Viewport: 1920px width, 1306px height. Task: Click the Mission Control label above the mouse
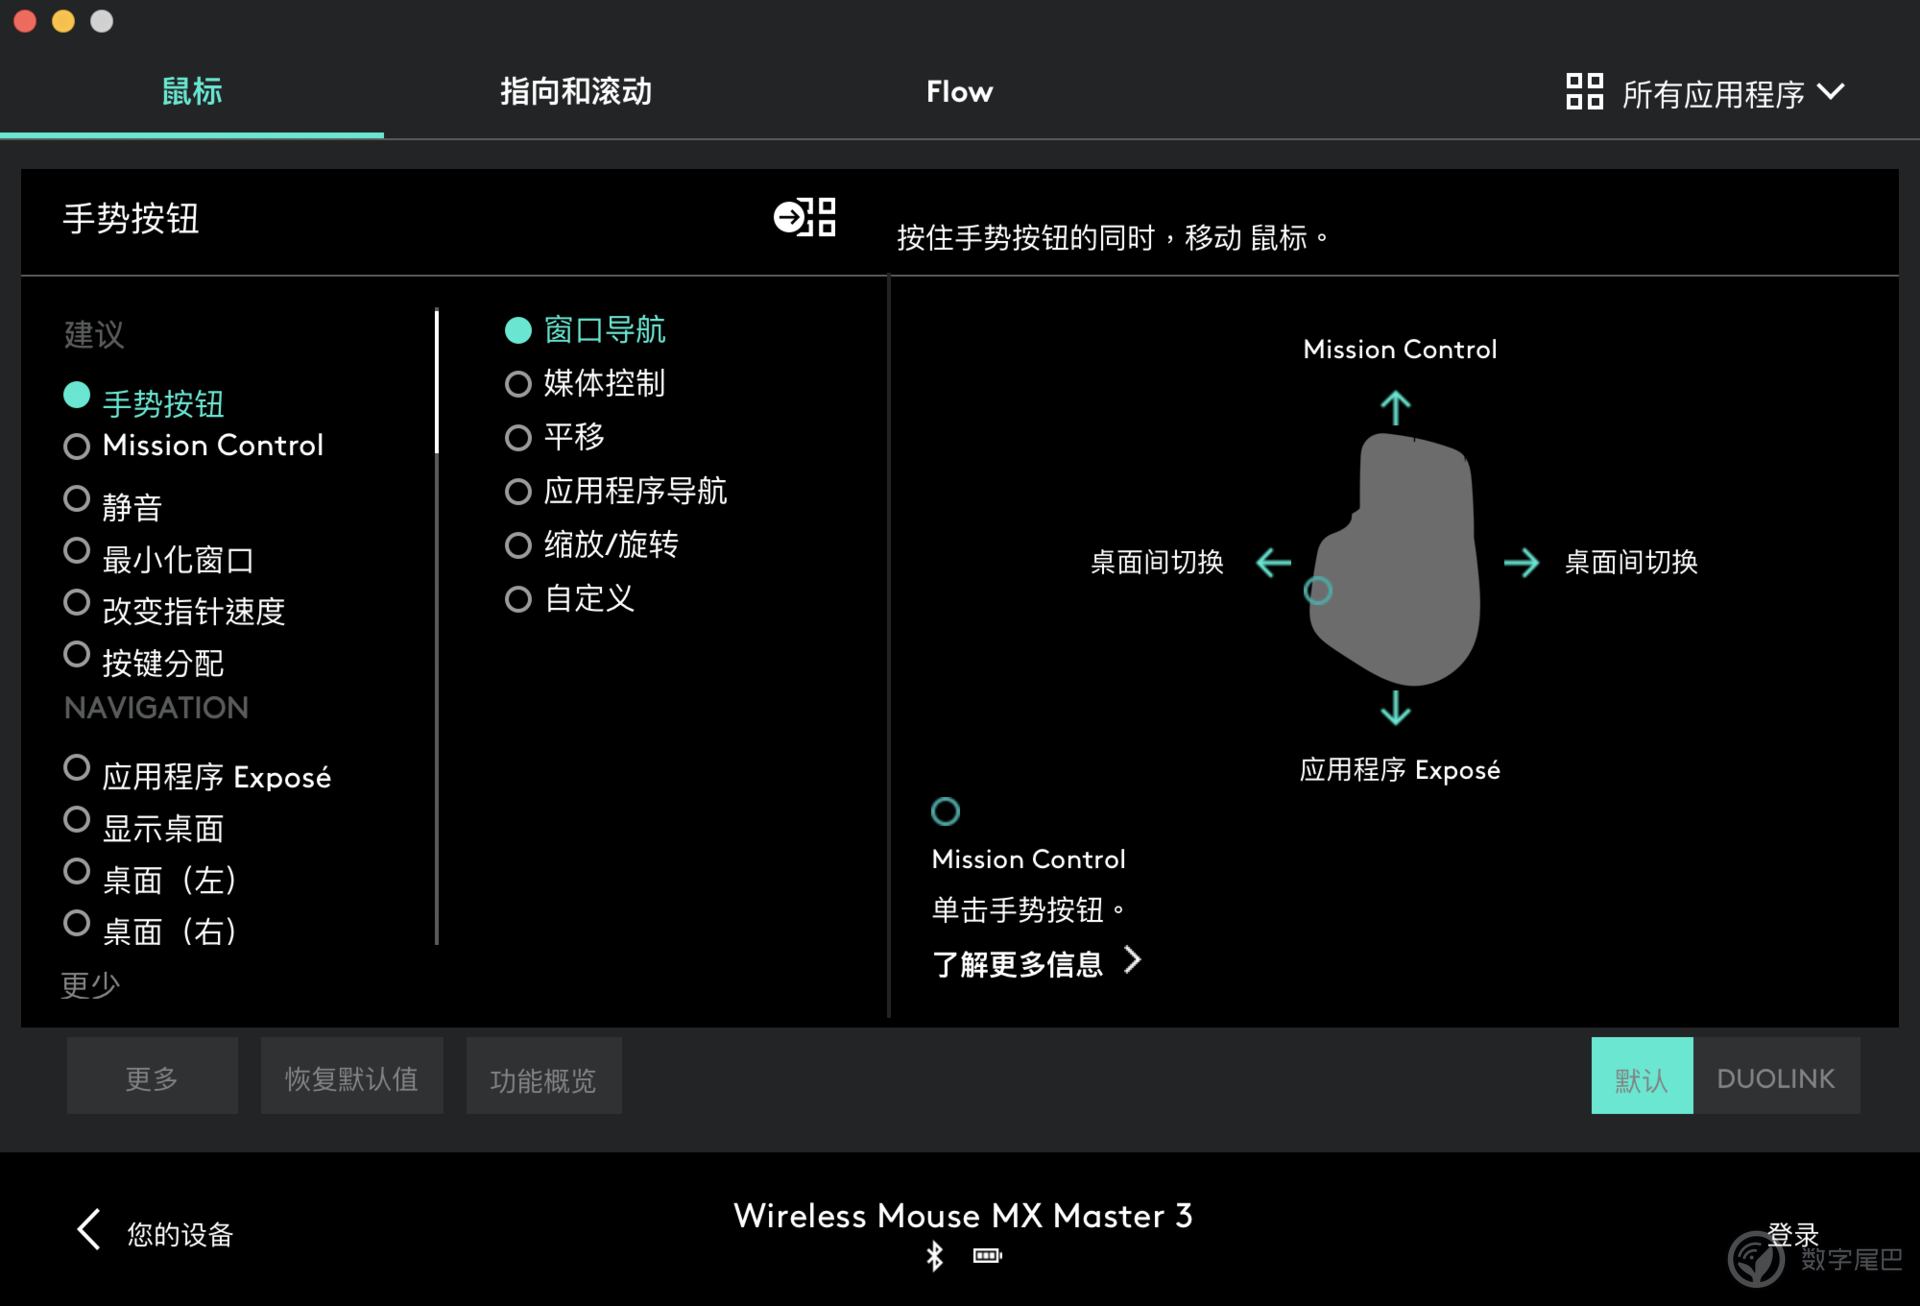tap(1399, 349)
